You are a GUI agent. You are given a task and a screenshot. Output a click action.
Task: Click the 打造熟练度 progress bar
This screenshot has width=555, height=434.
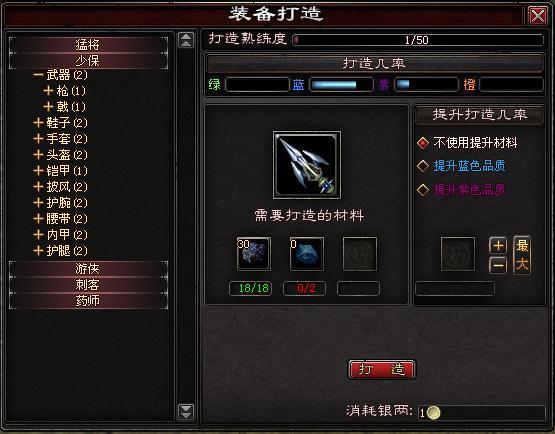coord(418,40)
